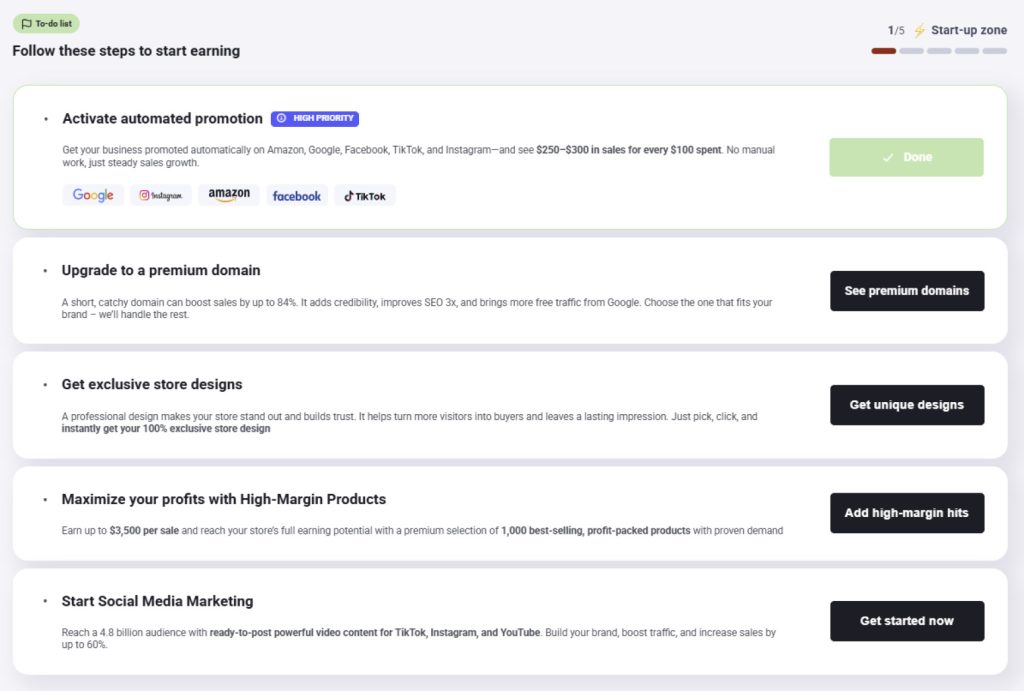Click the Facebook logo chip
The image size is (1024, 691).
tap(296, 195)
